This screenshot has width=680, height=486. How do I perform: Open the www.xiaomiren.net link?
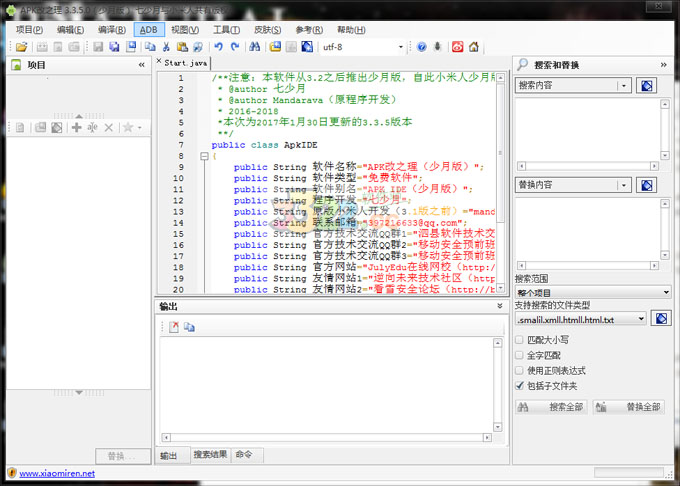point(57,473)
